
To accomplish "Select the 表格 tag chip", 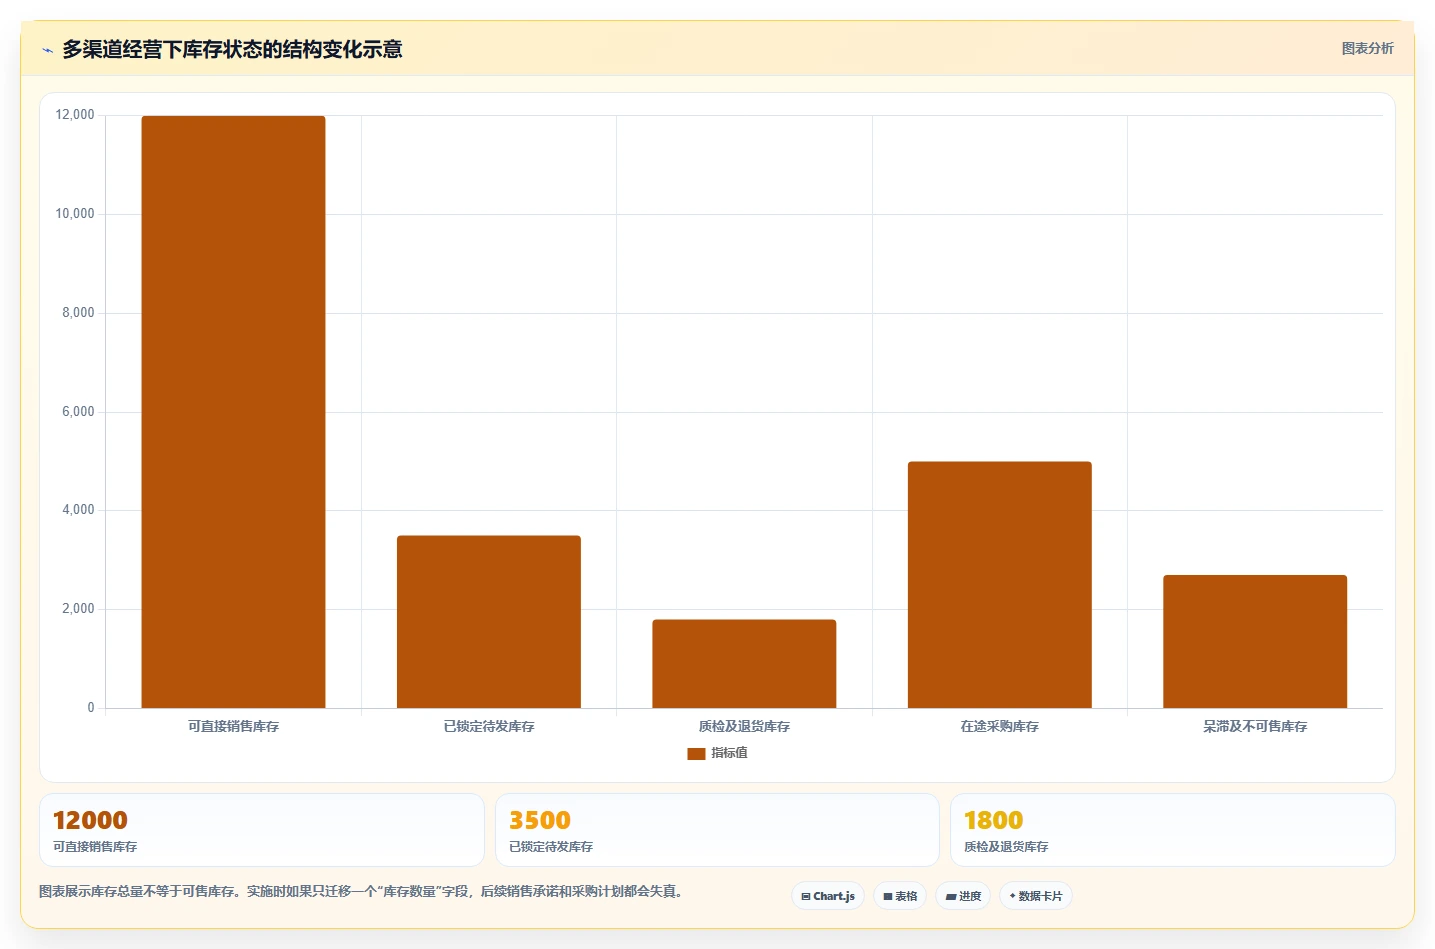I will tap(900, 896).
